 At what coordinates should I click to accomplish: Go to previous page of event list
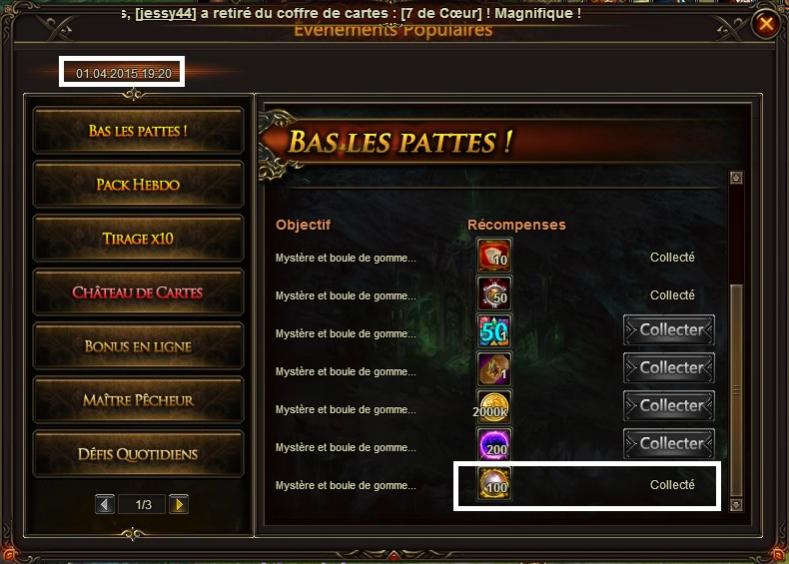click(x=105, y=504)
